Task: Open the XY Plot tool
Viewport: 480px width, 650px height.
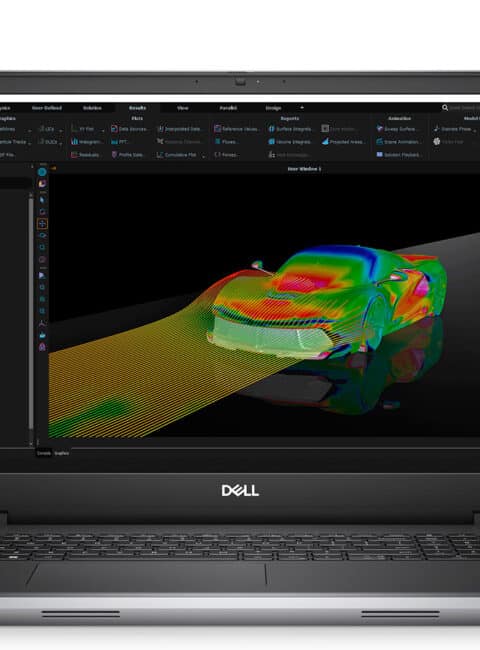Action: [82, 129]
